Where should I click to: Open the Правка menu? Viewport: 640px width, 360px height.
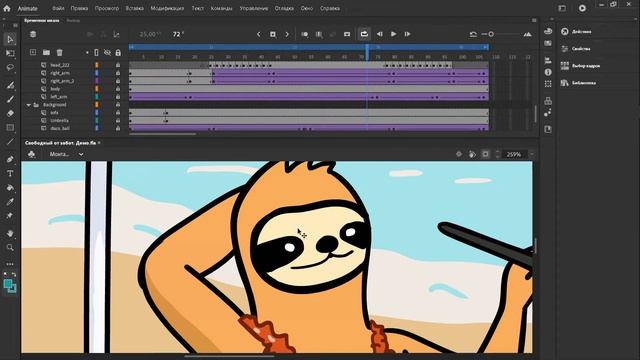click(79, 8)
